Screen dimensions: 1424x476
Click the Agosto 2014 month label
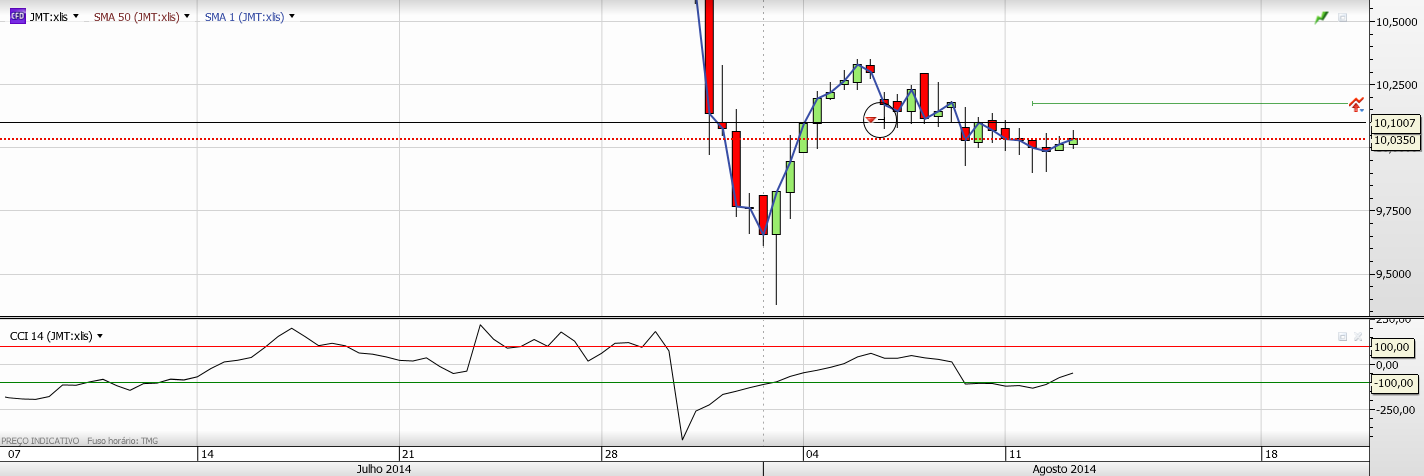(1063, 468)
